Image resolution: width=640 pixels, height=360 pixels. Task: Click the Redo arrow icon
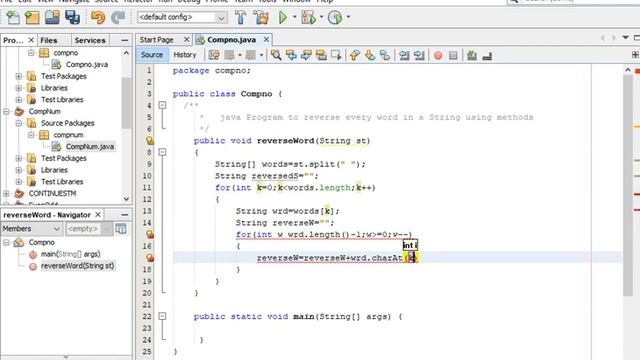pos(118,17)
